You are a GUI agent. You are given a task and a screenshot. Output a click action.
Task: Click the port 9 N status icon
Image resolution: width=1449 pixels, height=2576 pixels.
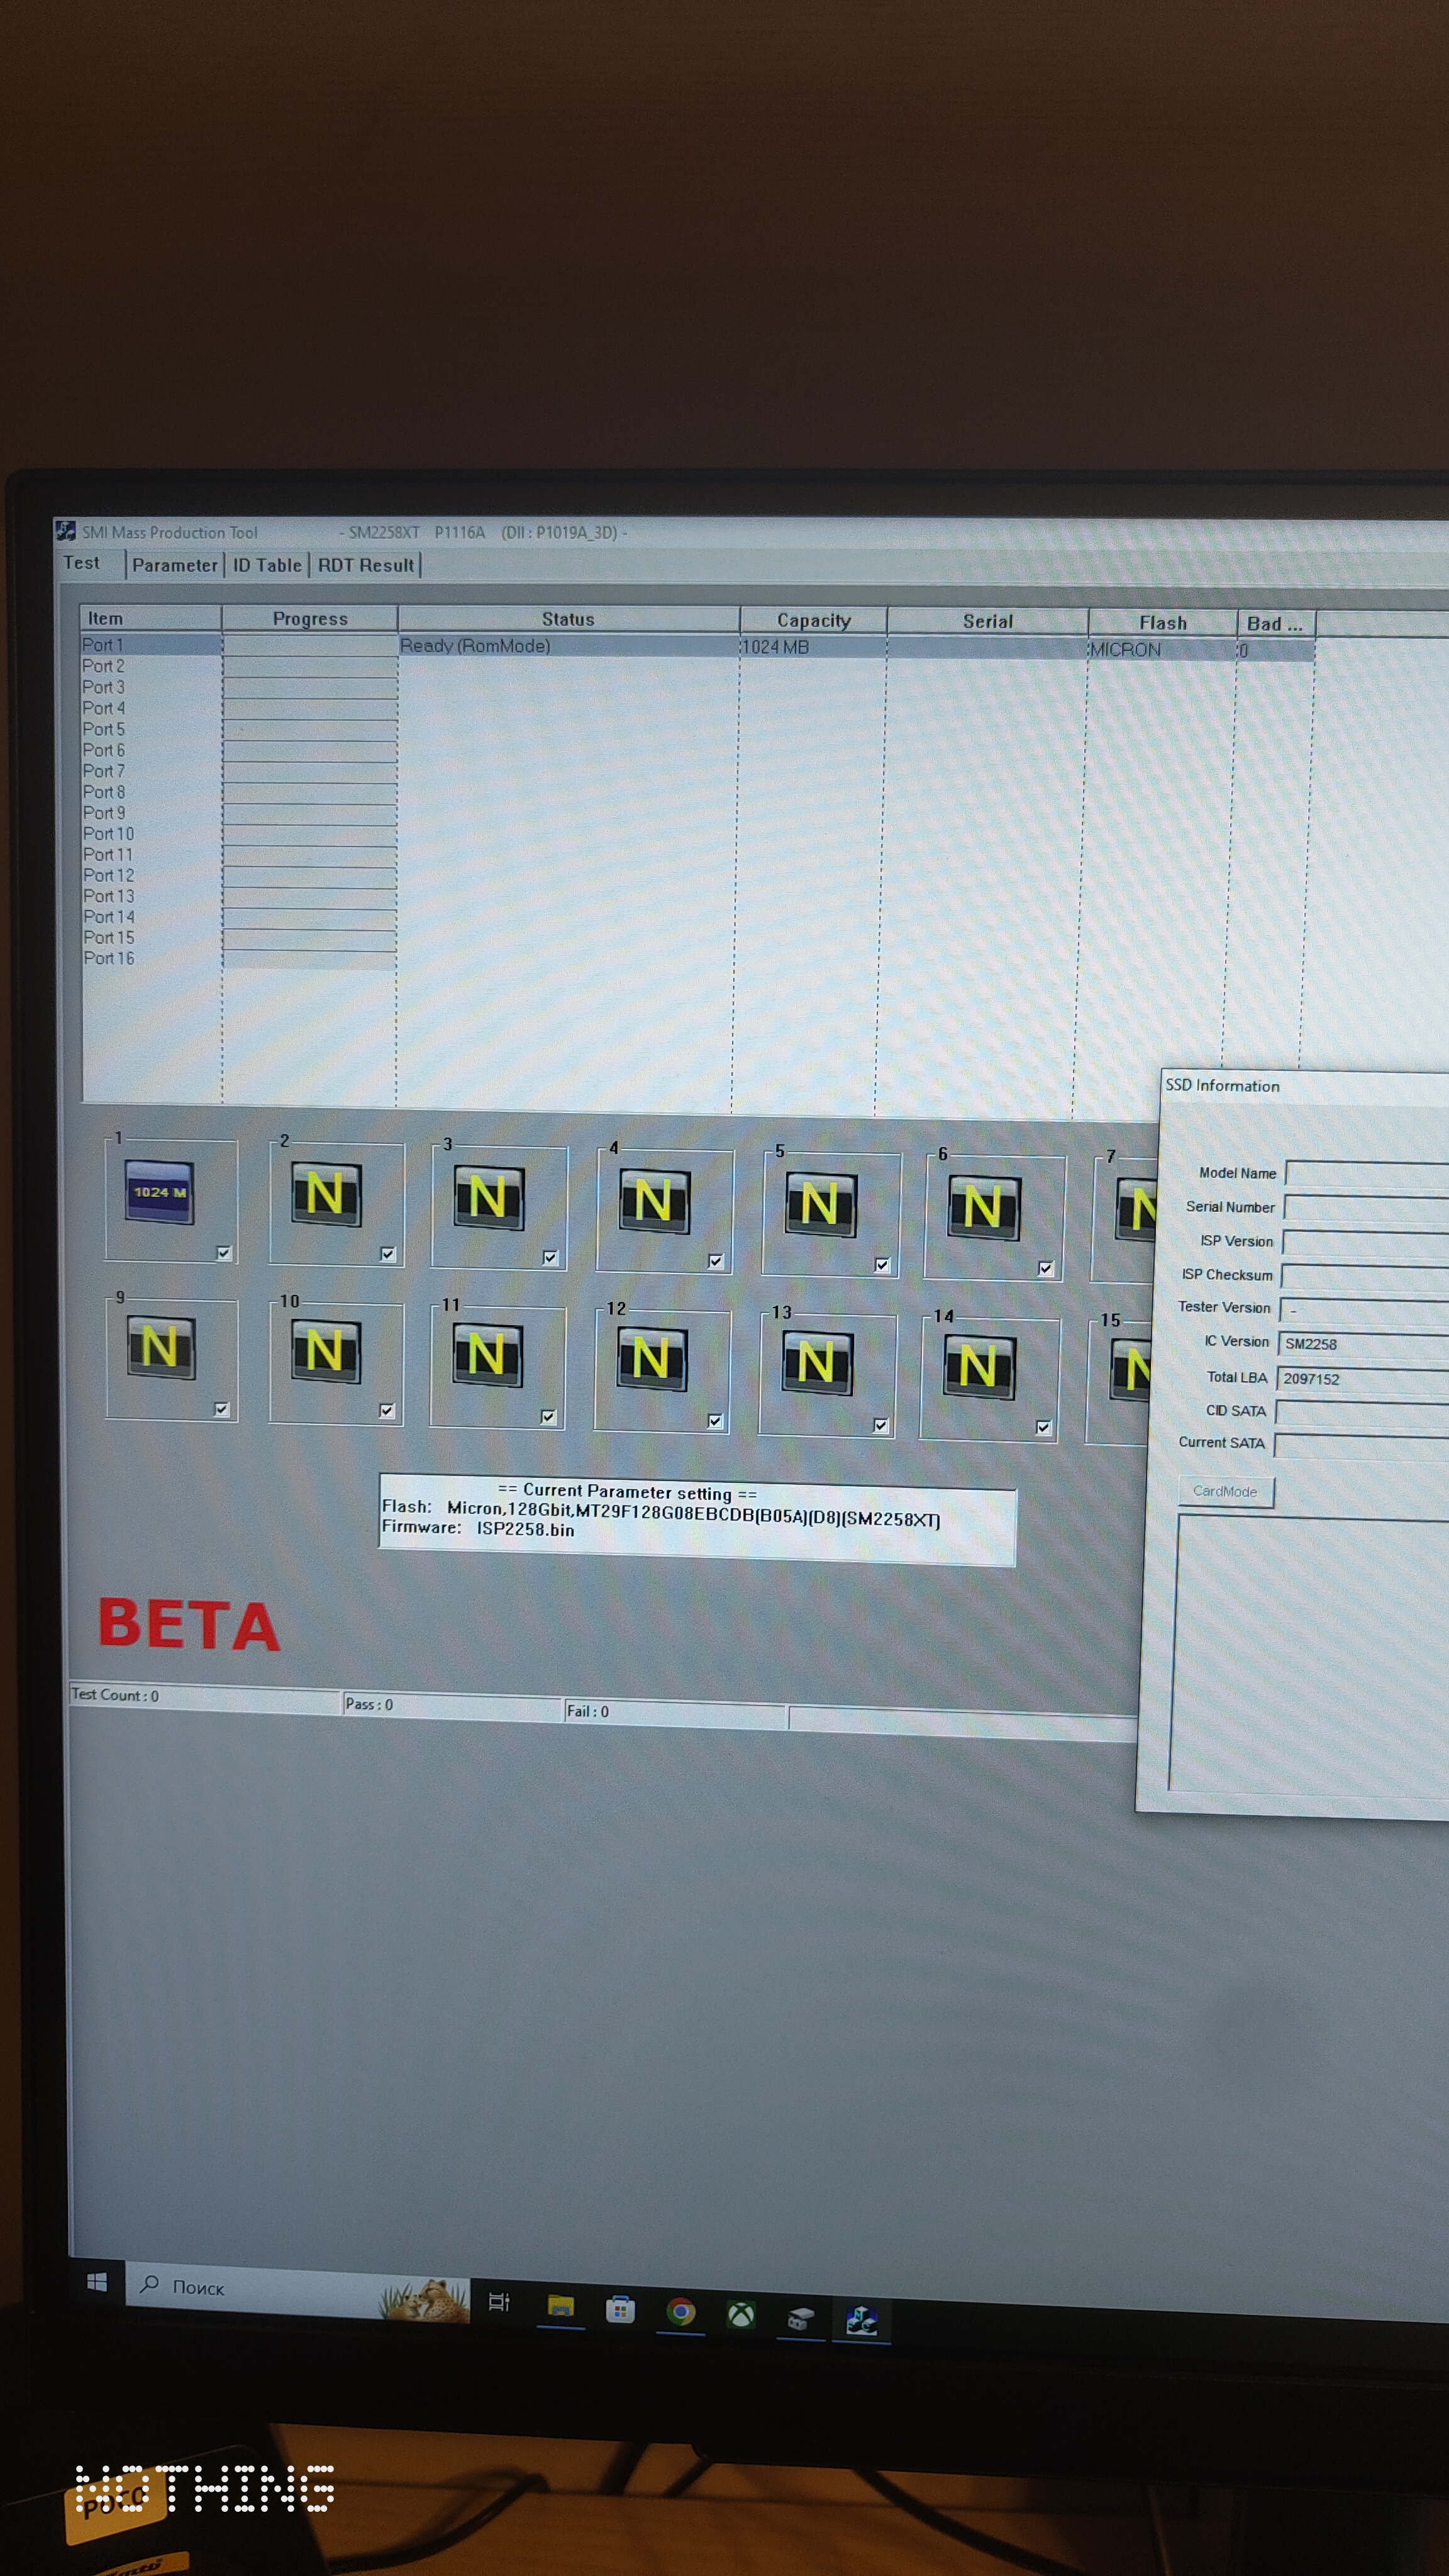point(161,1347)
